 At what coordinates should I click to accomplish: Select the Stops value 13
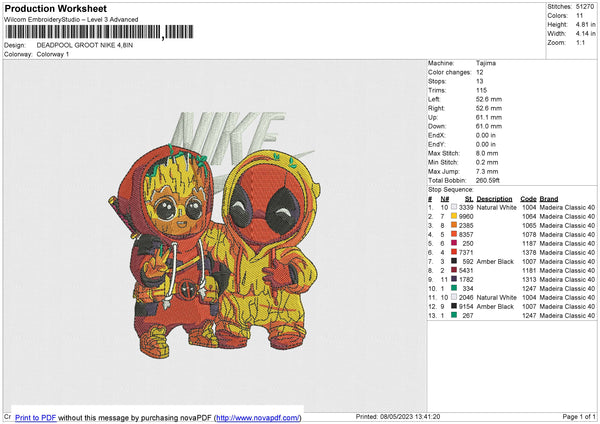tap(480, 81)
